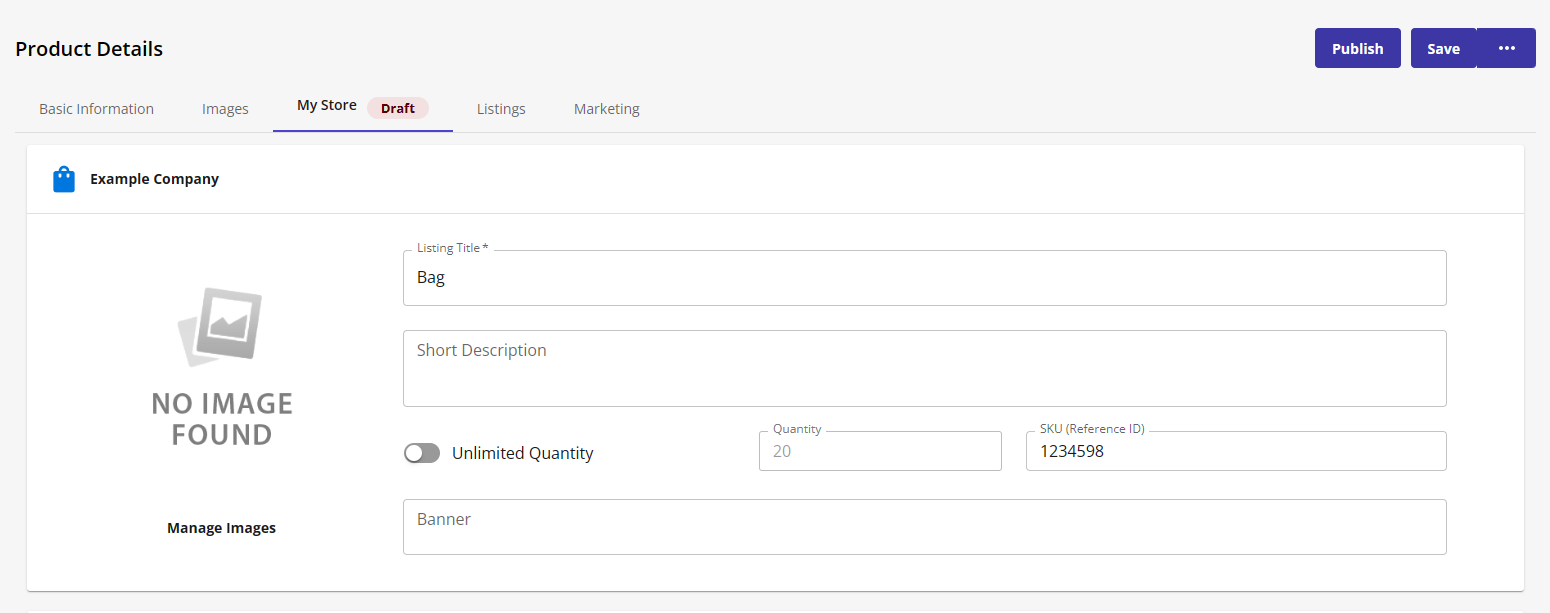Switch to the Marketing tab
1550x613 pixels.
click(x=606, y=108)
